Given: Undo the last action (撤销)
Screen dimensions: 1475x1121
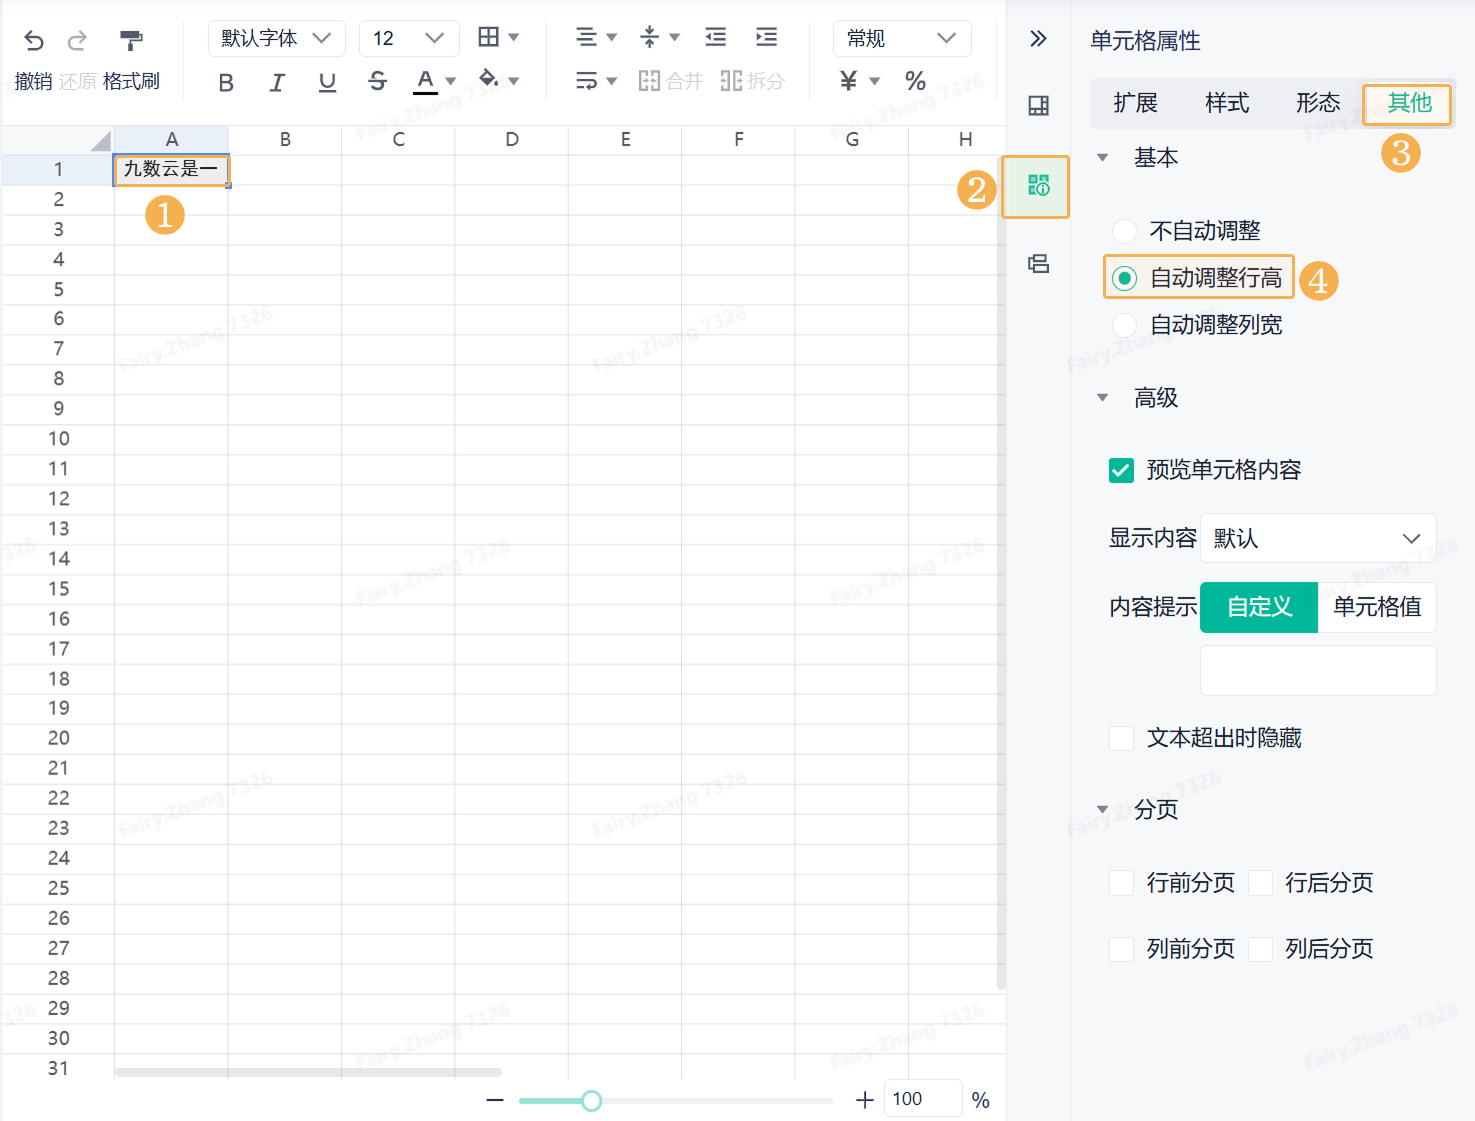Looking at the screenshot, I should click(x=34, y=40).
